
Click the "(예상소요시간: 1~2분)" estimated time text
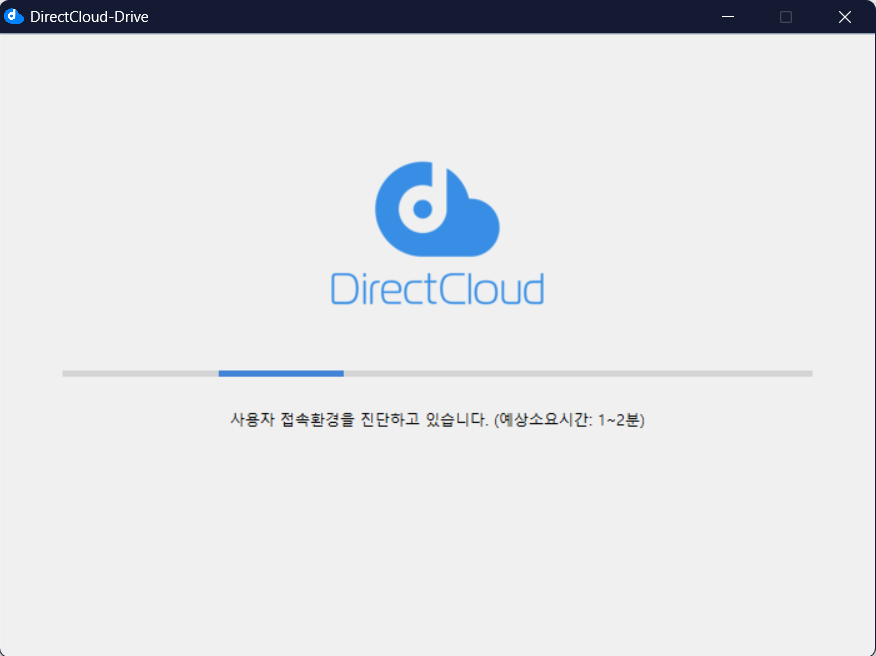click(x=569, y=420)
